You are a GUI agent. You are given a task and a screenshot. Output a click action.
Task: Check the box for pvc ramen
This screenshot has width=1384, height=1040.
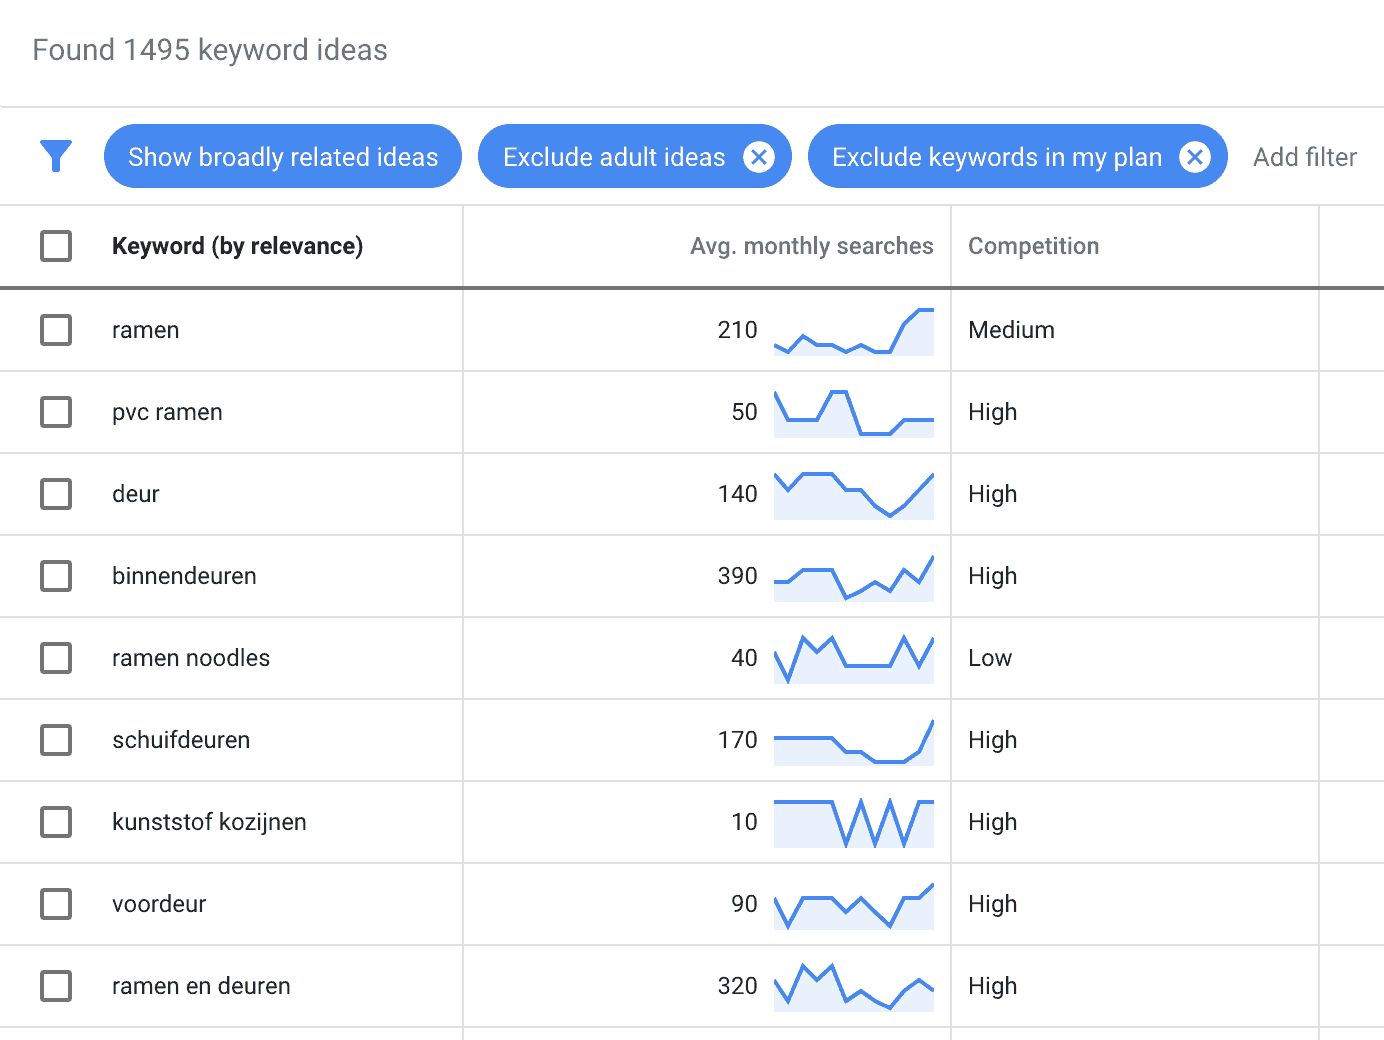click(56, 412)
